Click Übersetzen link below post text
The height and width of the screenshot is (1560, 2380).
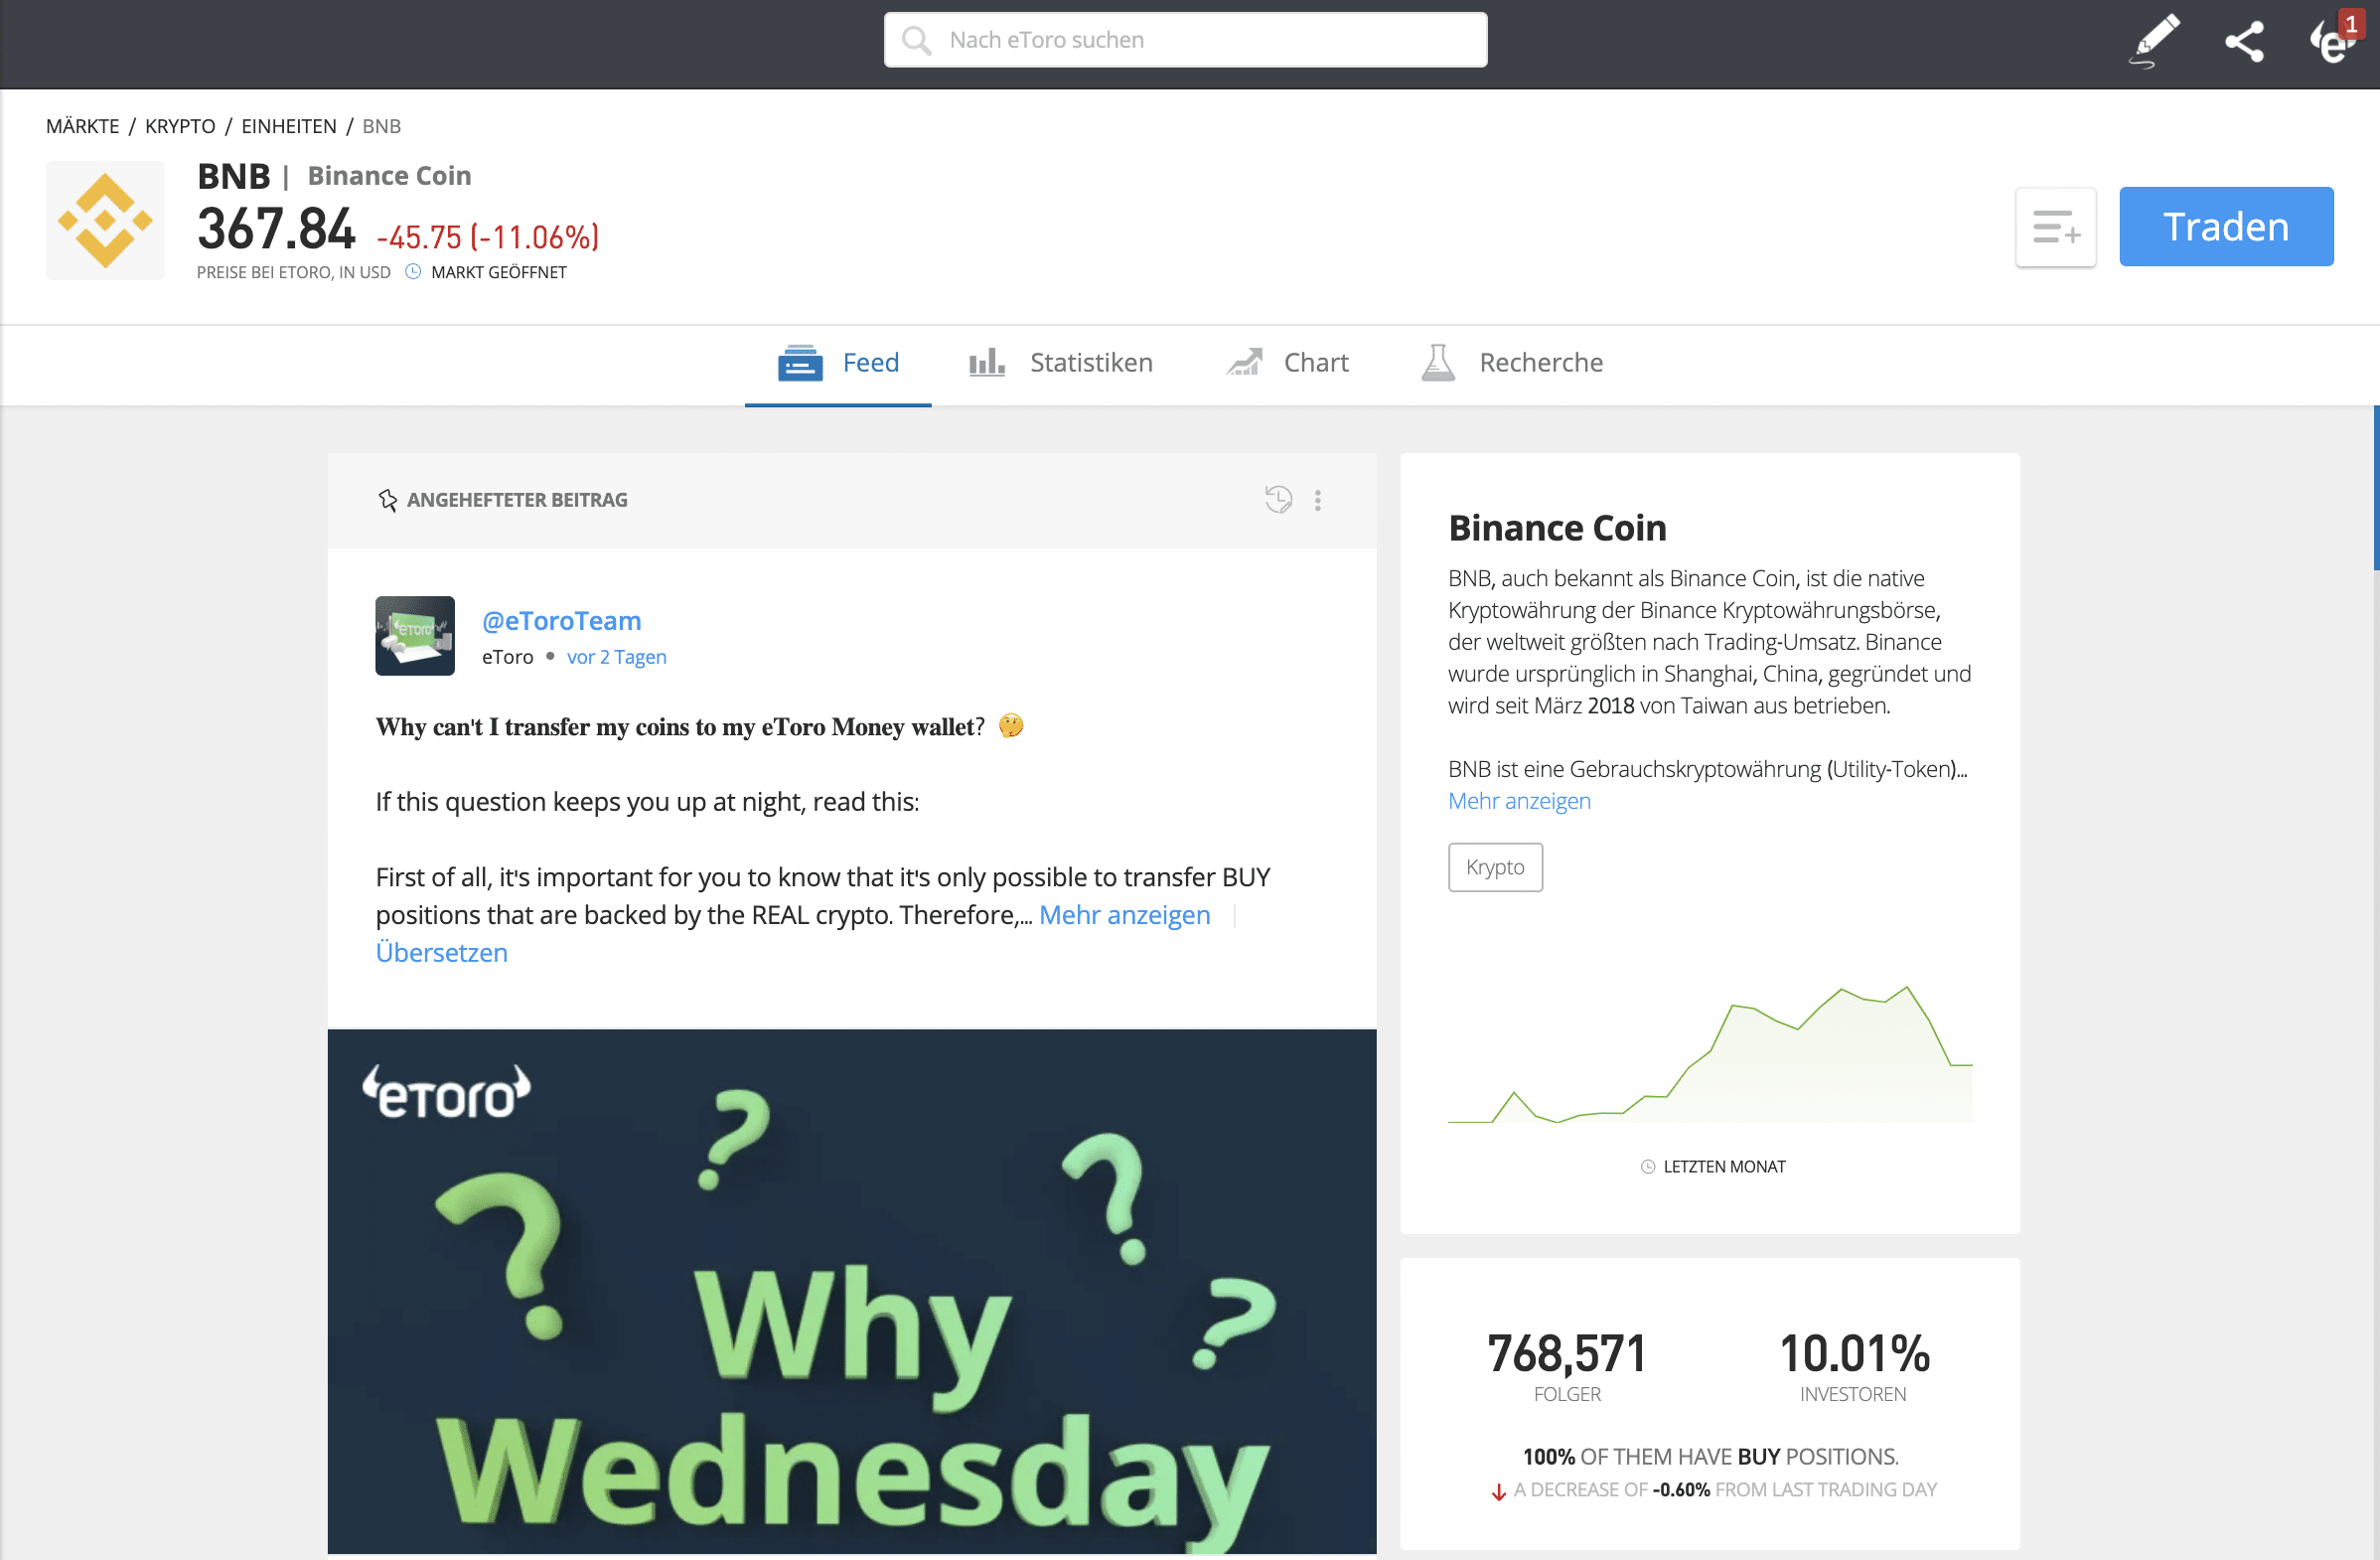click(440, 951)
